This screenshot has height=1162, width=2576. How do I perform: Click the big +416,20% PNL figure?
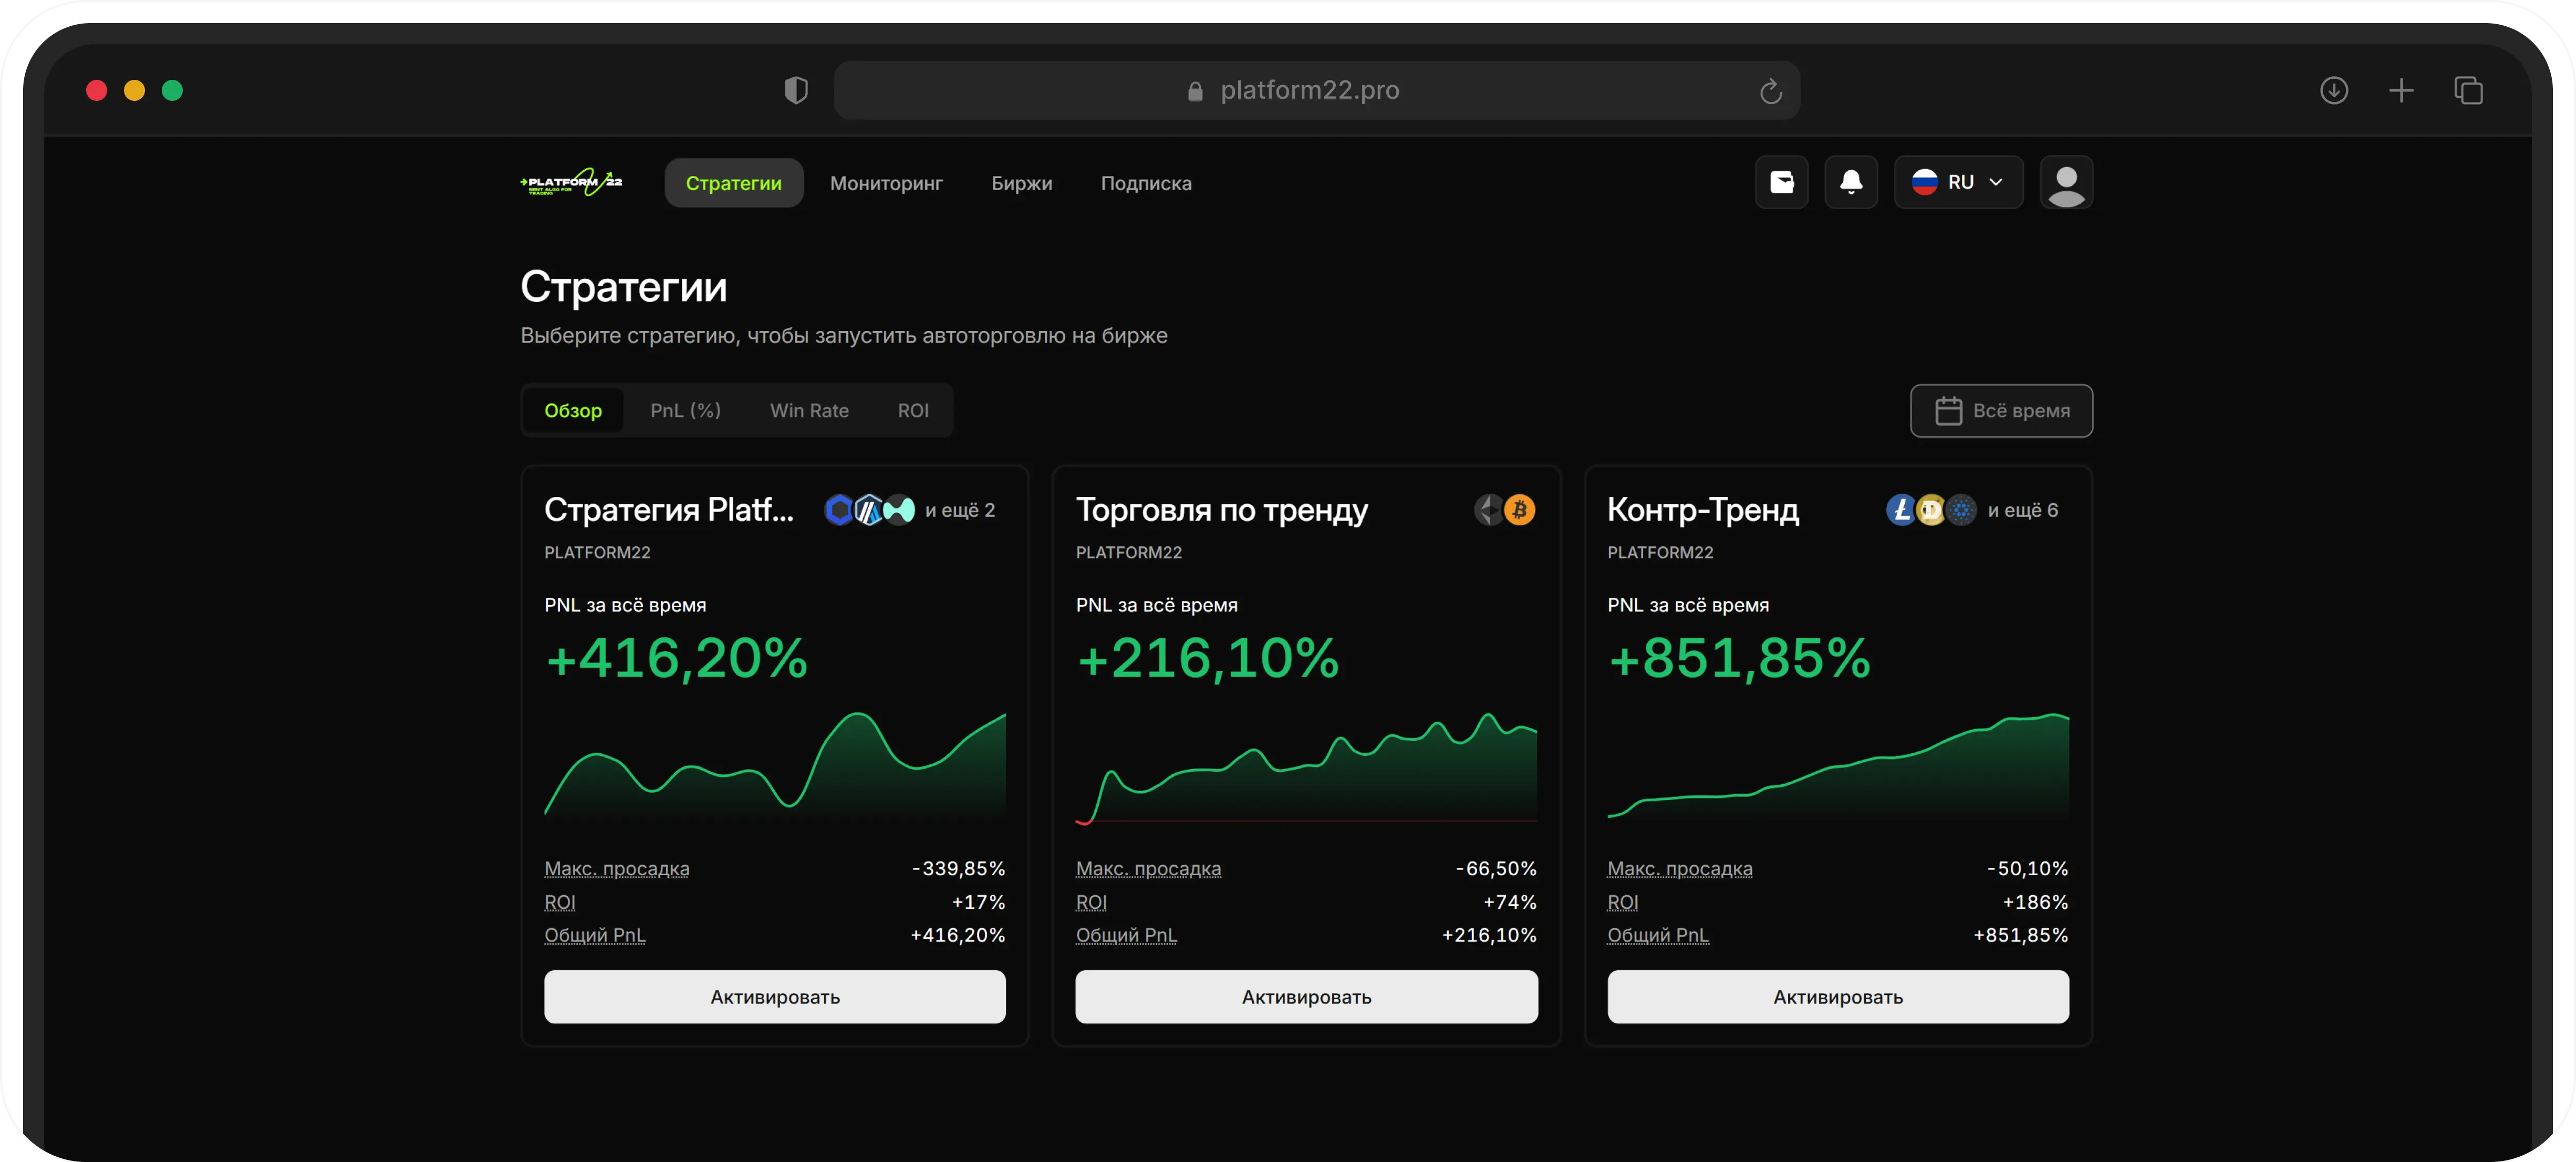coord(676,659)
